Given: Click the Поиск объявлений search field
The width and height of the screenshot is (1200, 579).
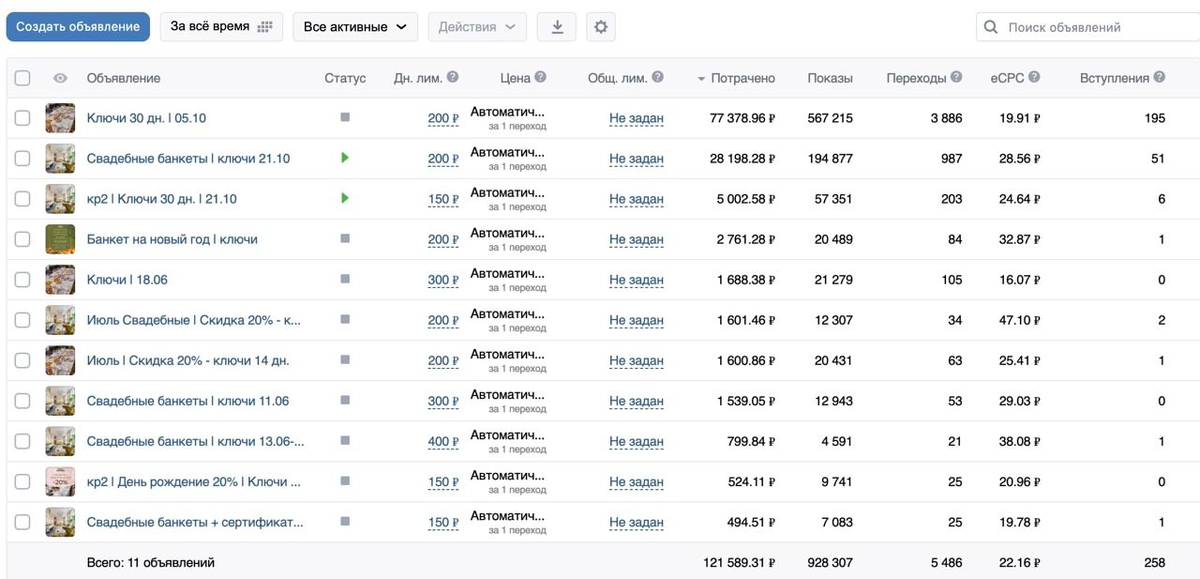Looking at the screenshot, I should [x=1090, y=27].
